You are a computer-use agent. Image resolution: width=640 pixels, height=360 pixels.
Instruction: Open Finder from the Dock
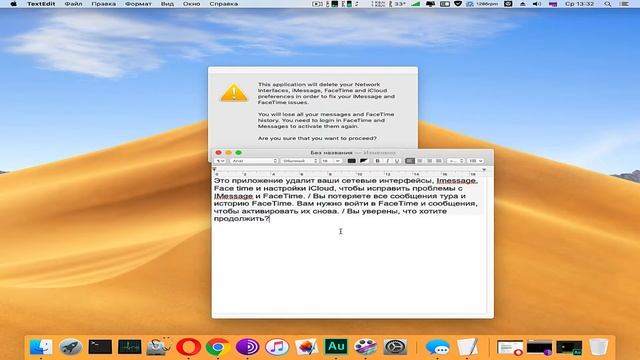[x=41, y=347]
